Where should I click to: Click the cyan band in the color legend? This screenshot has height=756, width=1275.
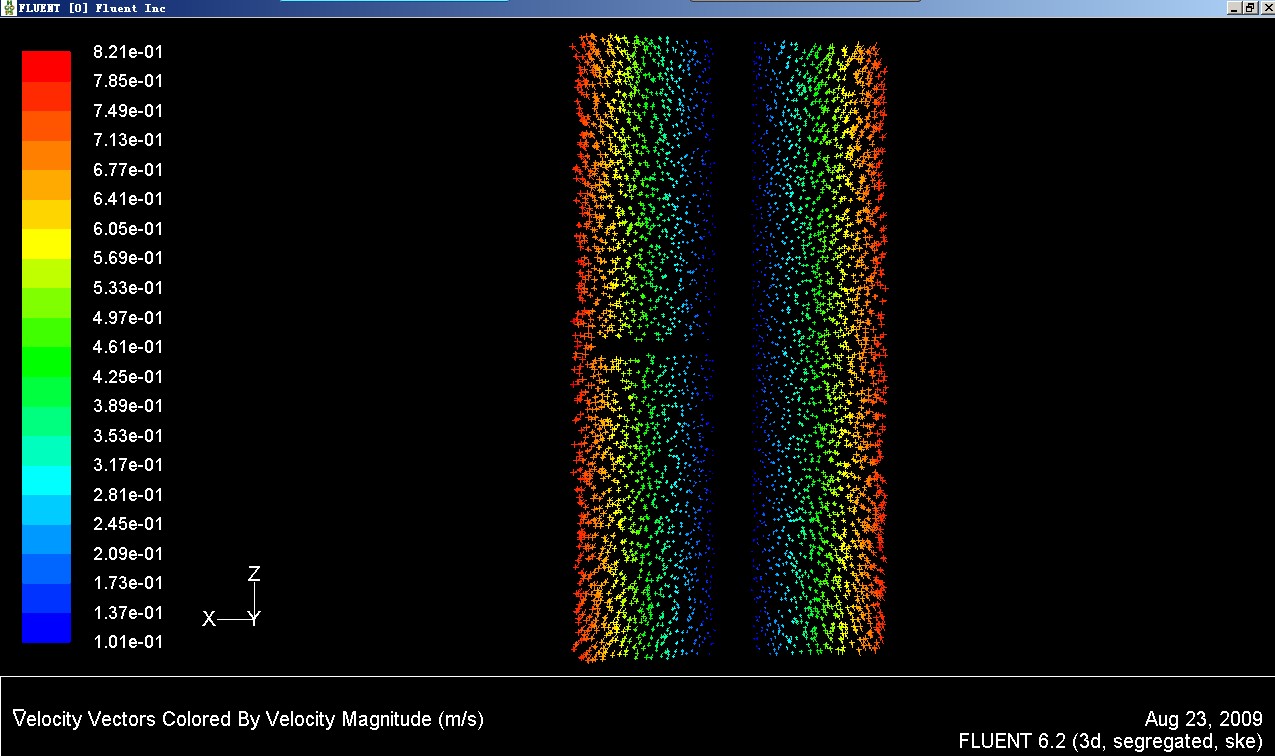pos(47,480)
